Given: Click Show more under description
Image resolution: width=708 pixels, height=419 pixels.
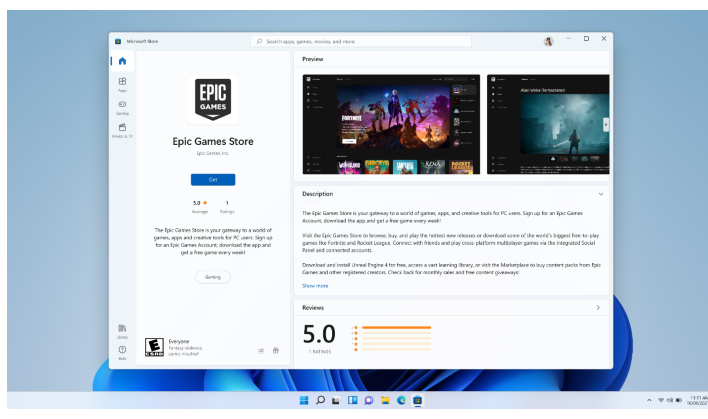Looking at the screenshot, I should [x=315, y=286].
